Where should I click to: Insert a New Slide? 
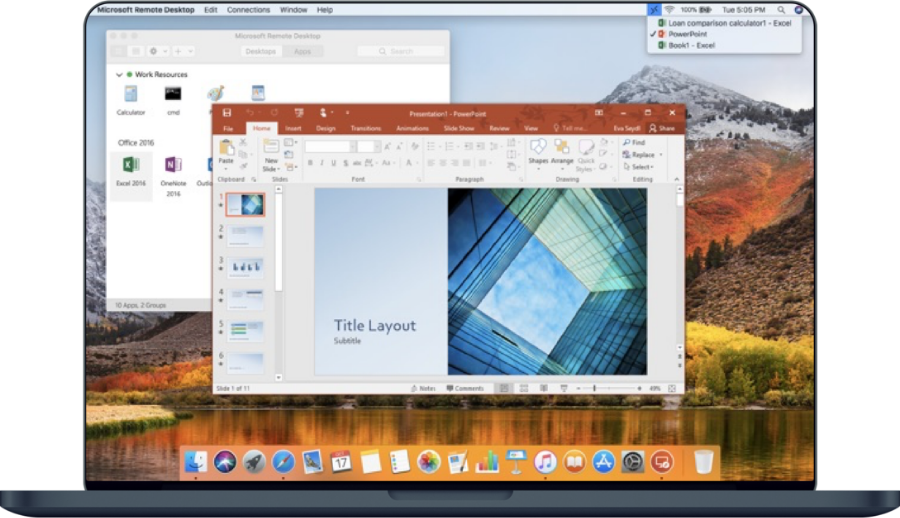[271, 155]
